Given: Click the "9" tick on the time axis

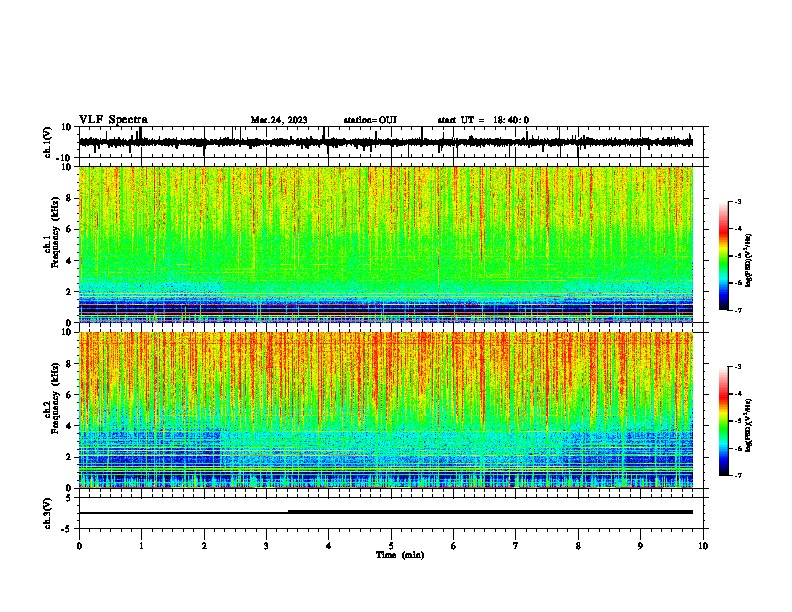Looking at the screenshot, I should [640, 546].
